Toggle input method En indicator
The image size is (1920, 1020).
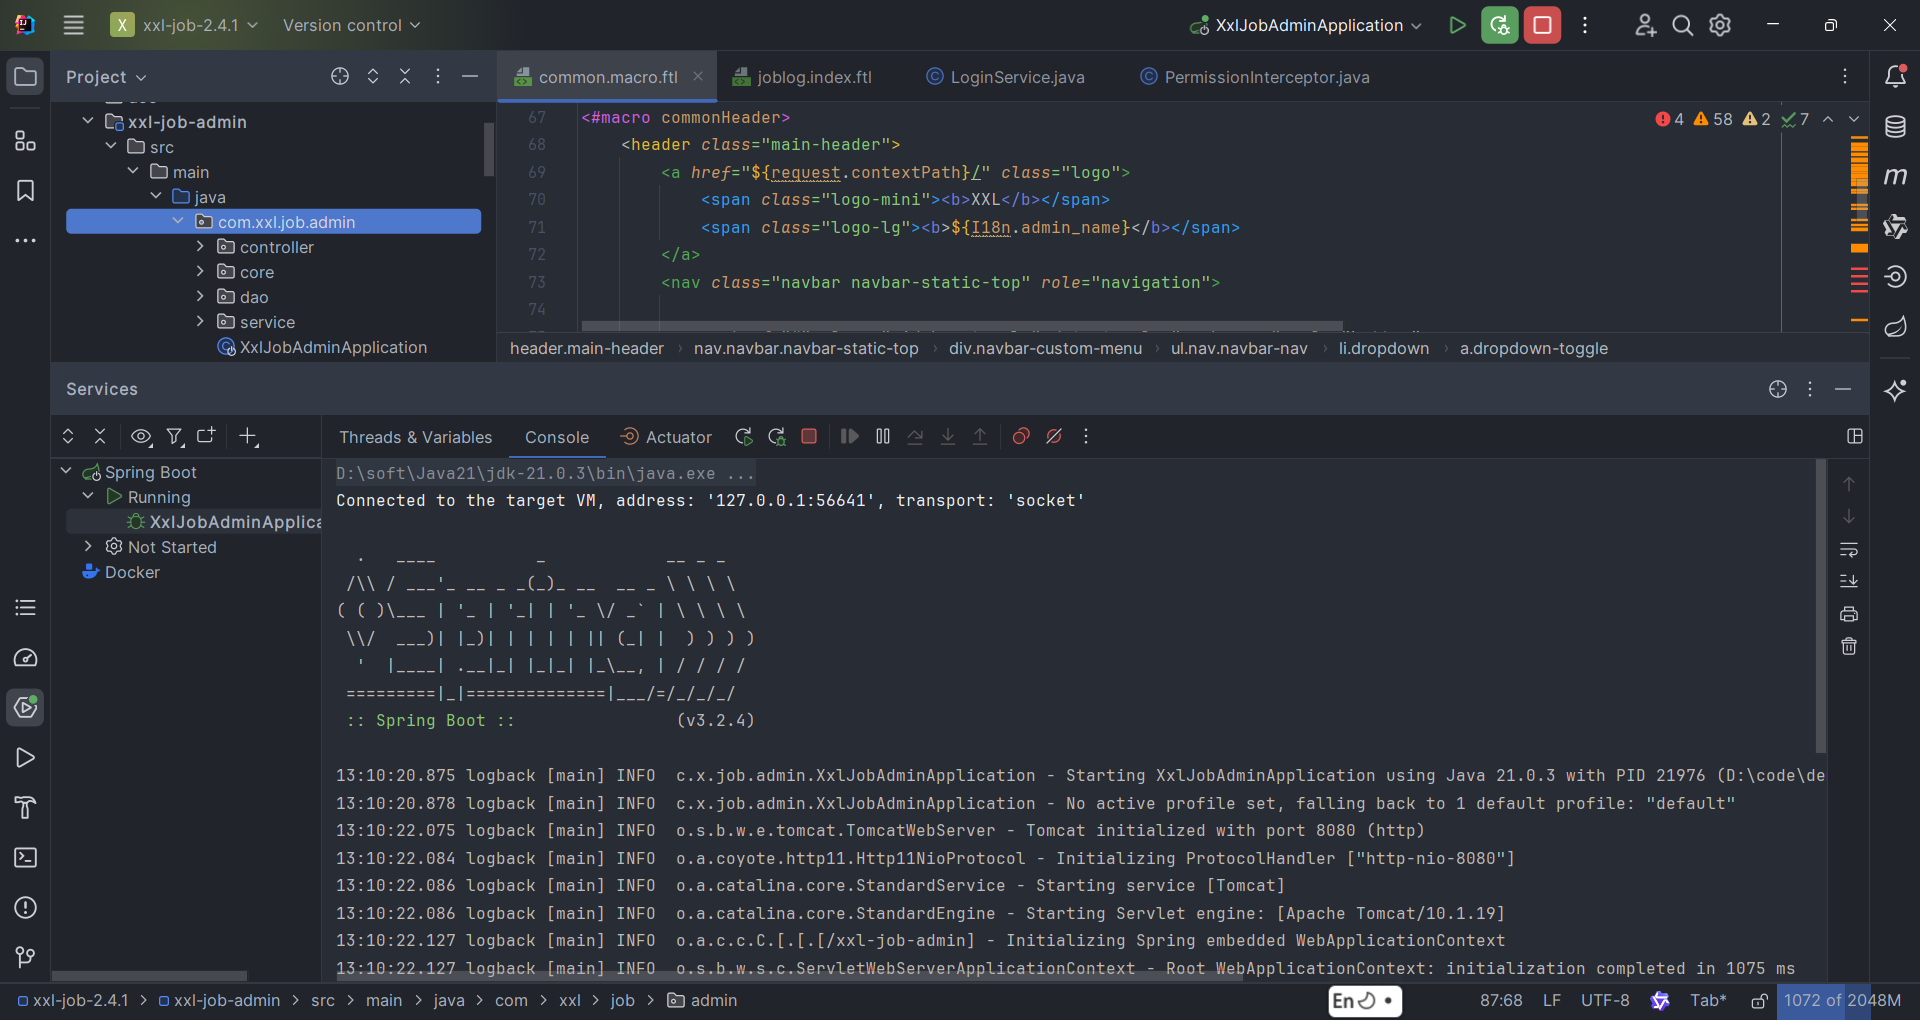coord(1365,1001)
